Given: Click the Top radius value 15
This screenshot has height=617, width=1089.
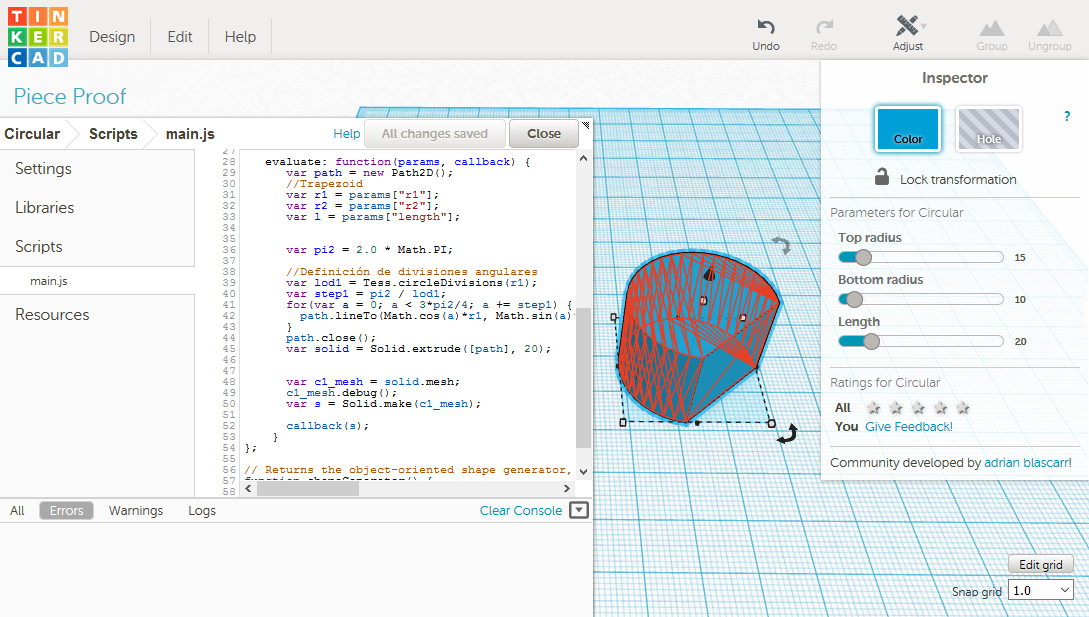Looking at the screenshot, I should click(1020, 258).
